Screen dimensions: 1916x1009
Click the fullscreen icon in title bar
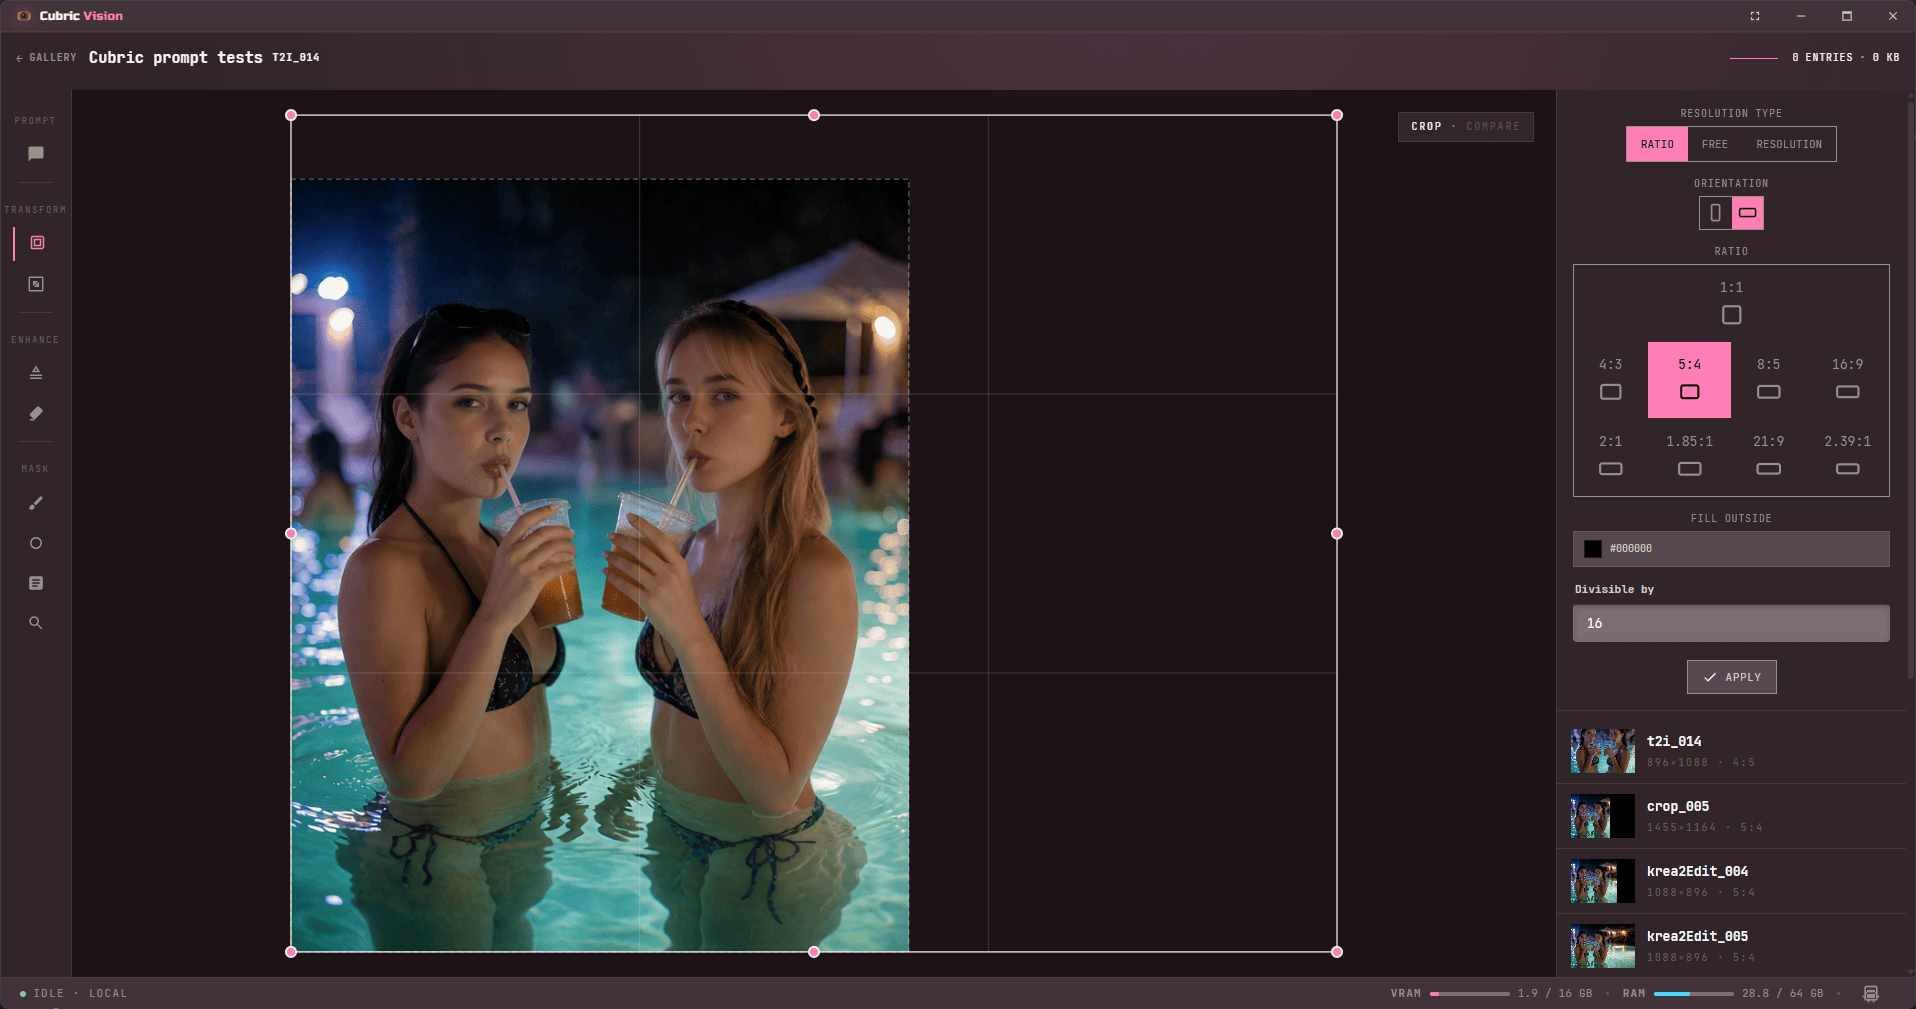[x=1755, y=16]
